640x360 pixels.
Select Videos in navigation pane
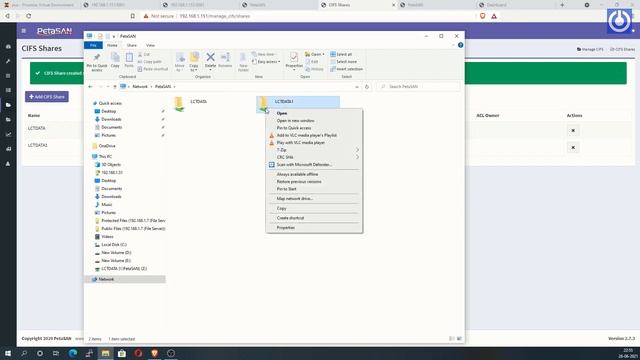(107, 237)
